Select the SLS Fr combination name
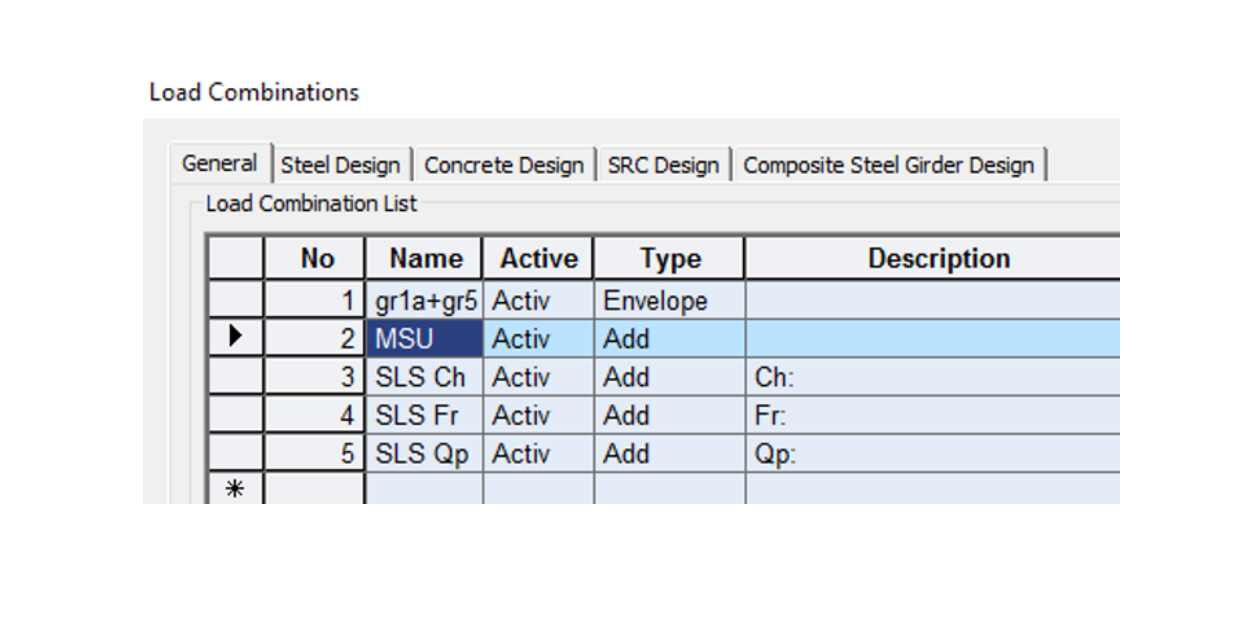Viewport: 1260px width, 630px height. (424, 415)
